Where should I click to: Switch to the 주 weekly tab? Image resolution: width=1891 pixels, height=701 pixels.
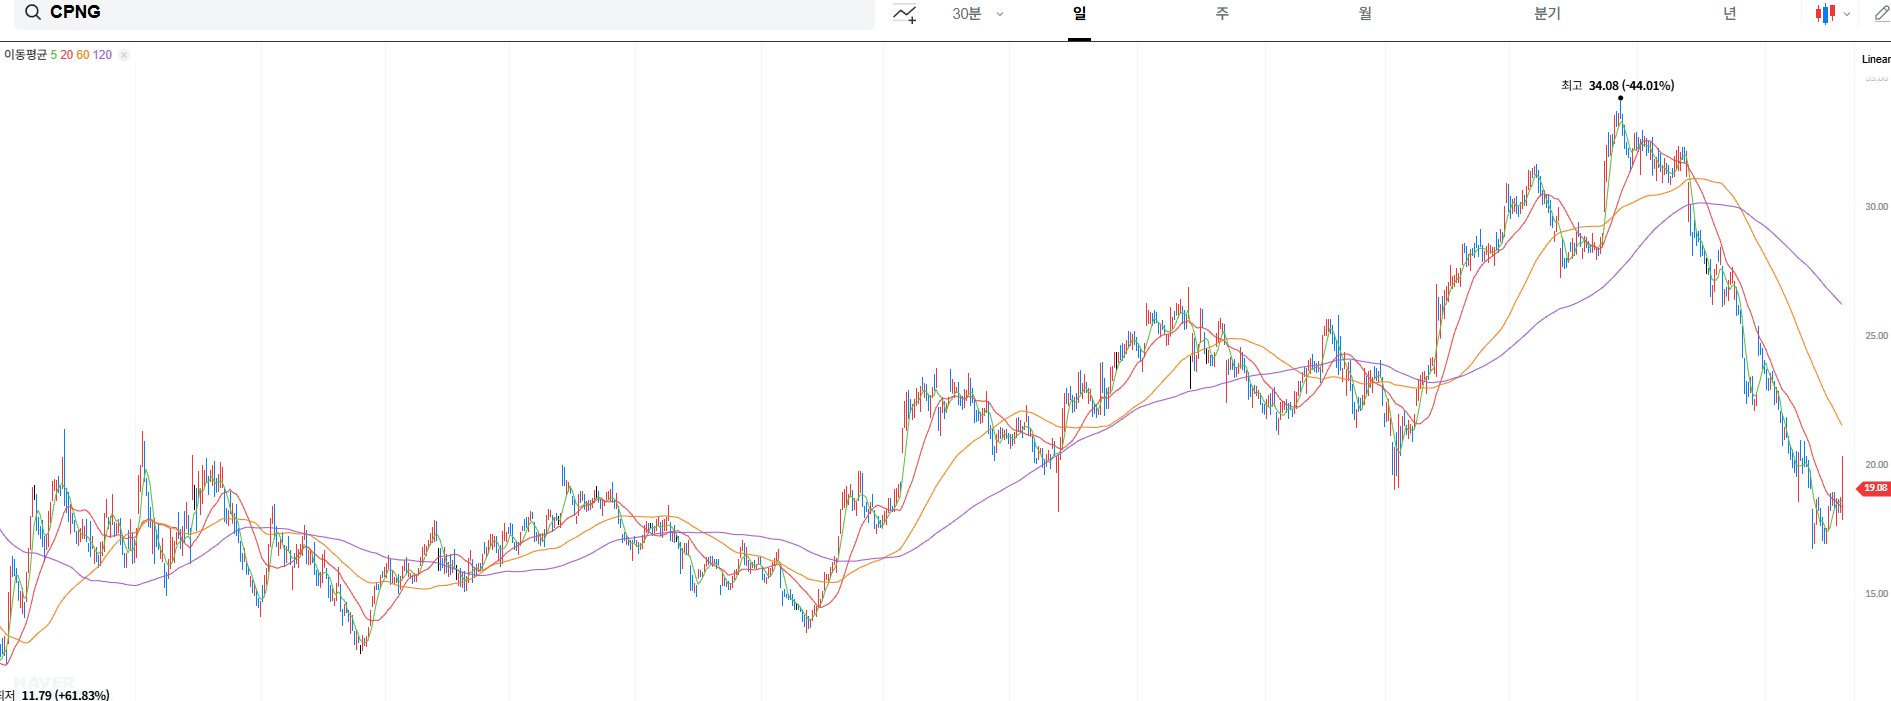[x=1222, y=14]
